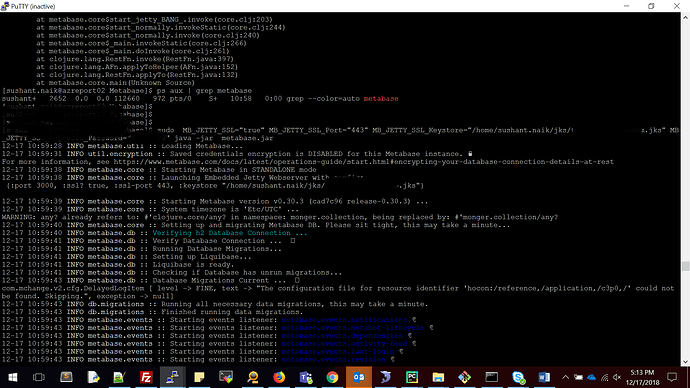Click the 'System timezone is Etc/UTC' line
This screenshot has width=690, height=388.
(150, 209)
